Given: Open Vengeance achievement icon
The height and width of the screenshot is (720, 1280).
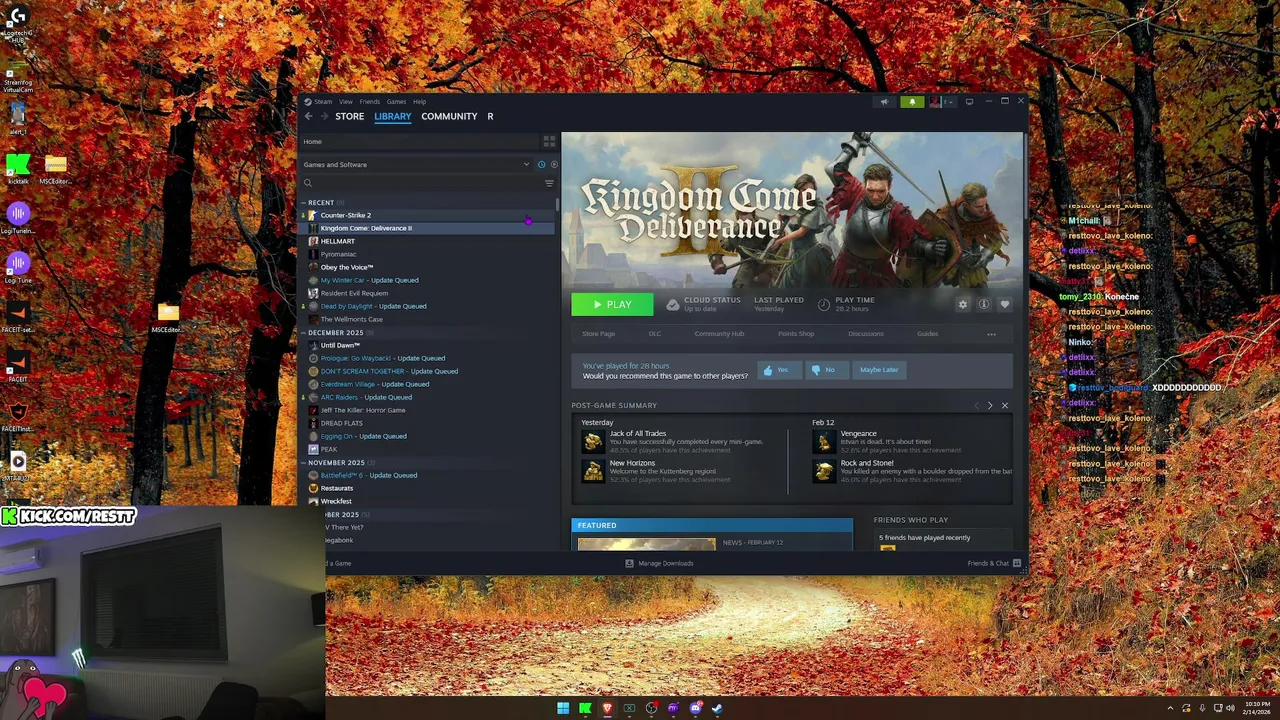Looking at the screenshot, I should [x=825, y=442].
